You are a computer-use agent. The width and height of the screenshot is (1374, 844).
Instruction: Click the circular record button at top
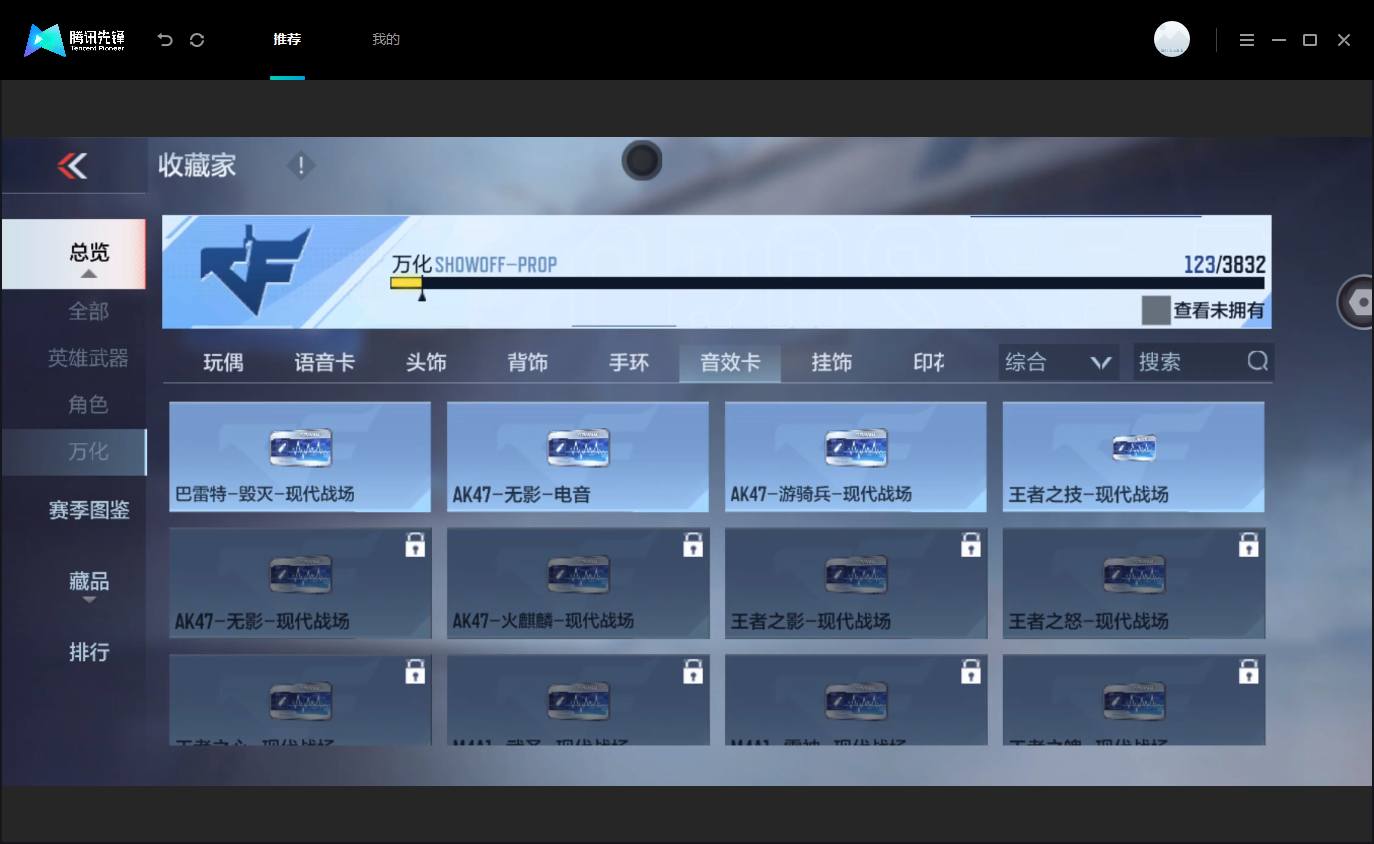(642, 161)
